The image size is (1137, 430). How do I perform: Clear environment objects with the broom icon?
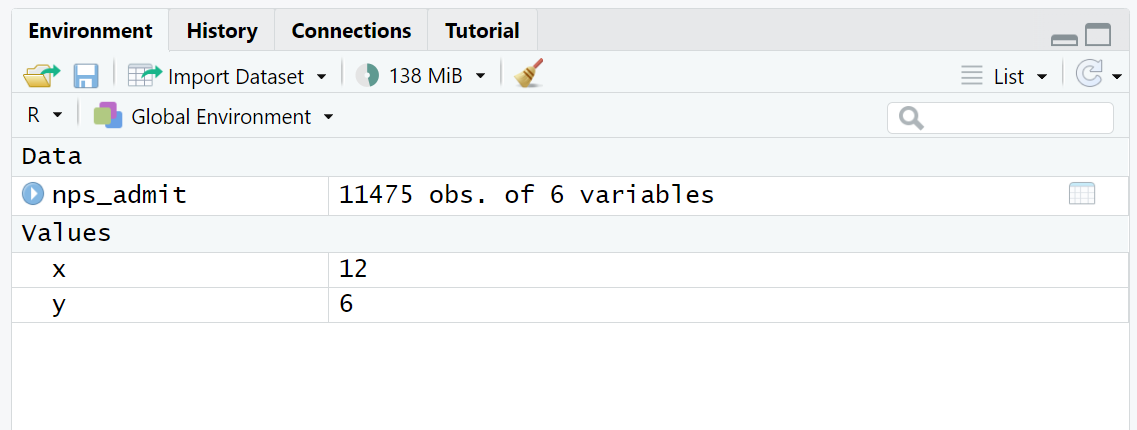(x=529, y=75)
